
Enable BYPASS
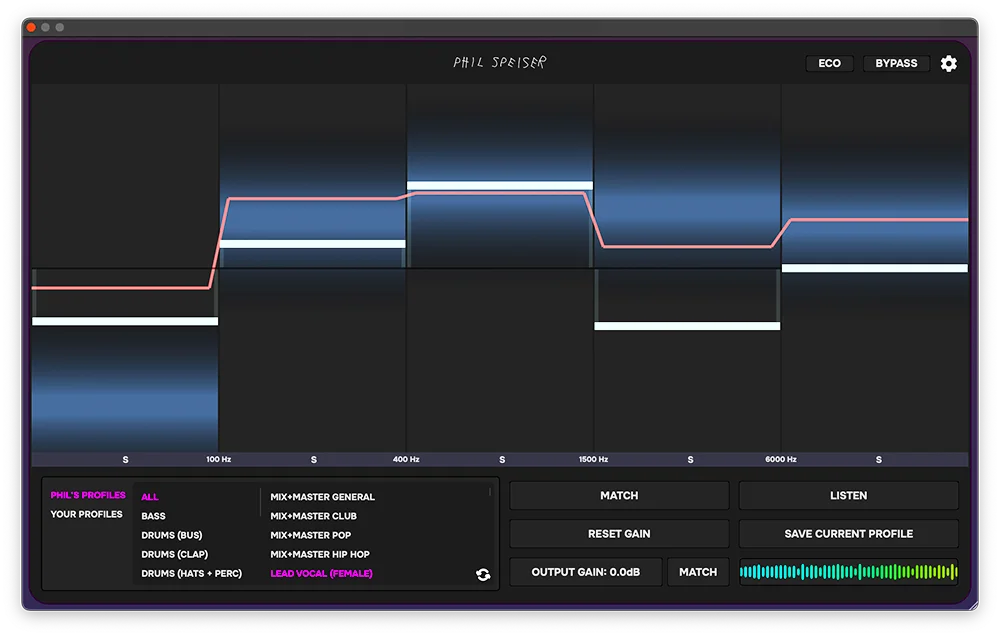coord(896,63)
